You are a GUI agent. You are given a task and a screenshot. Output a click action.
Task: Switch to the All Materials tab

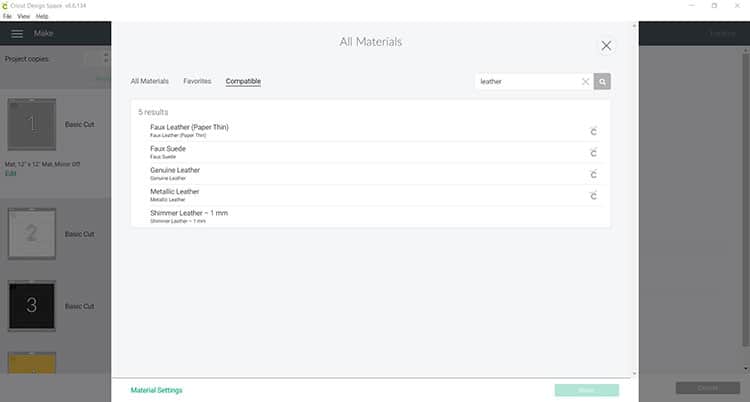(x=150, y=81)
